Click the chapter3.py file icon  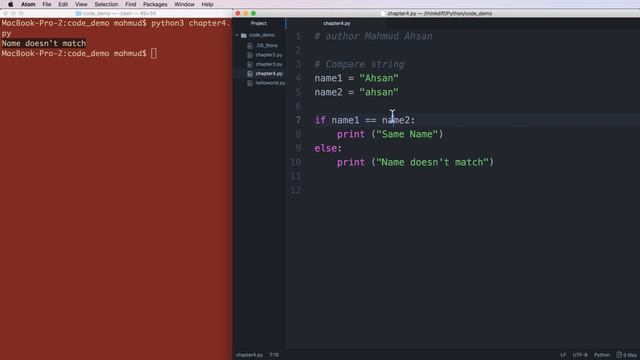point(250,64)
